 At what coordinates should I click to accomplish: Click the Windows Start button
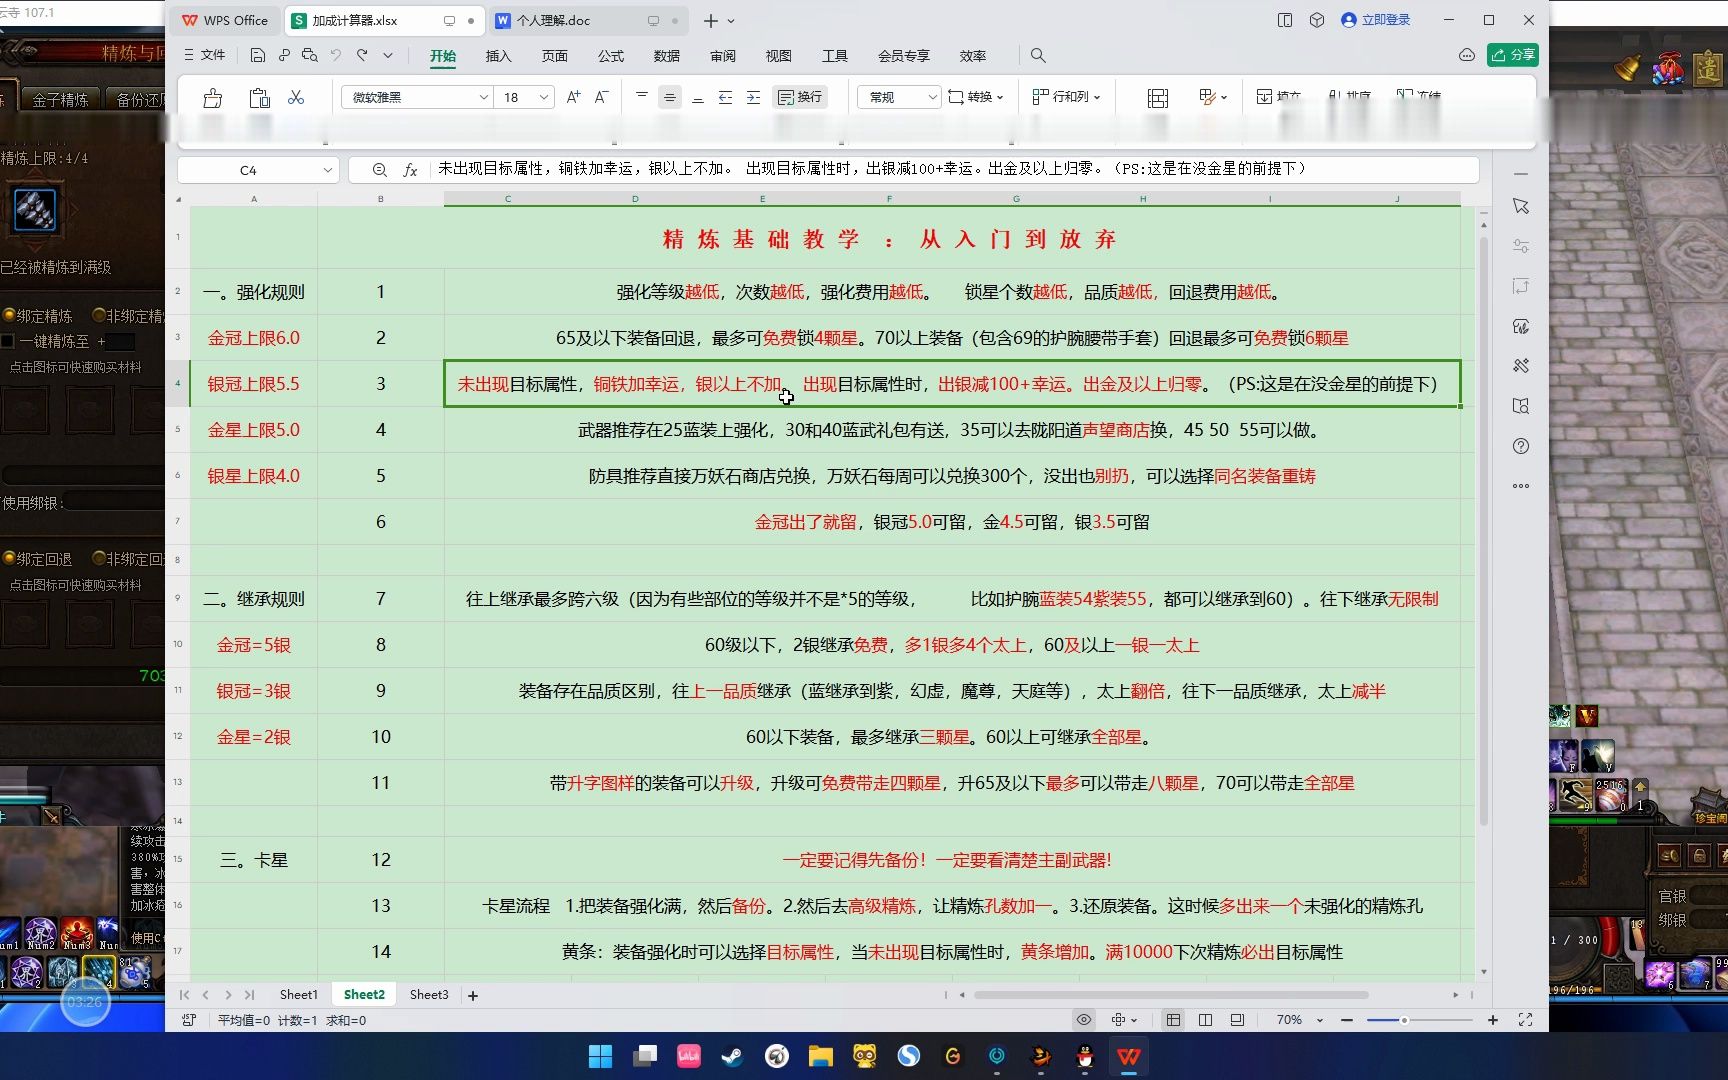tap(600, 1056)
